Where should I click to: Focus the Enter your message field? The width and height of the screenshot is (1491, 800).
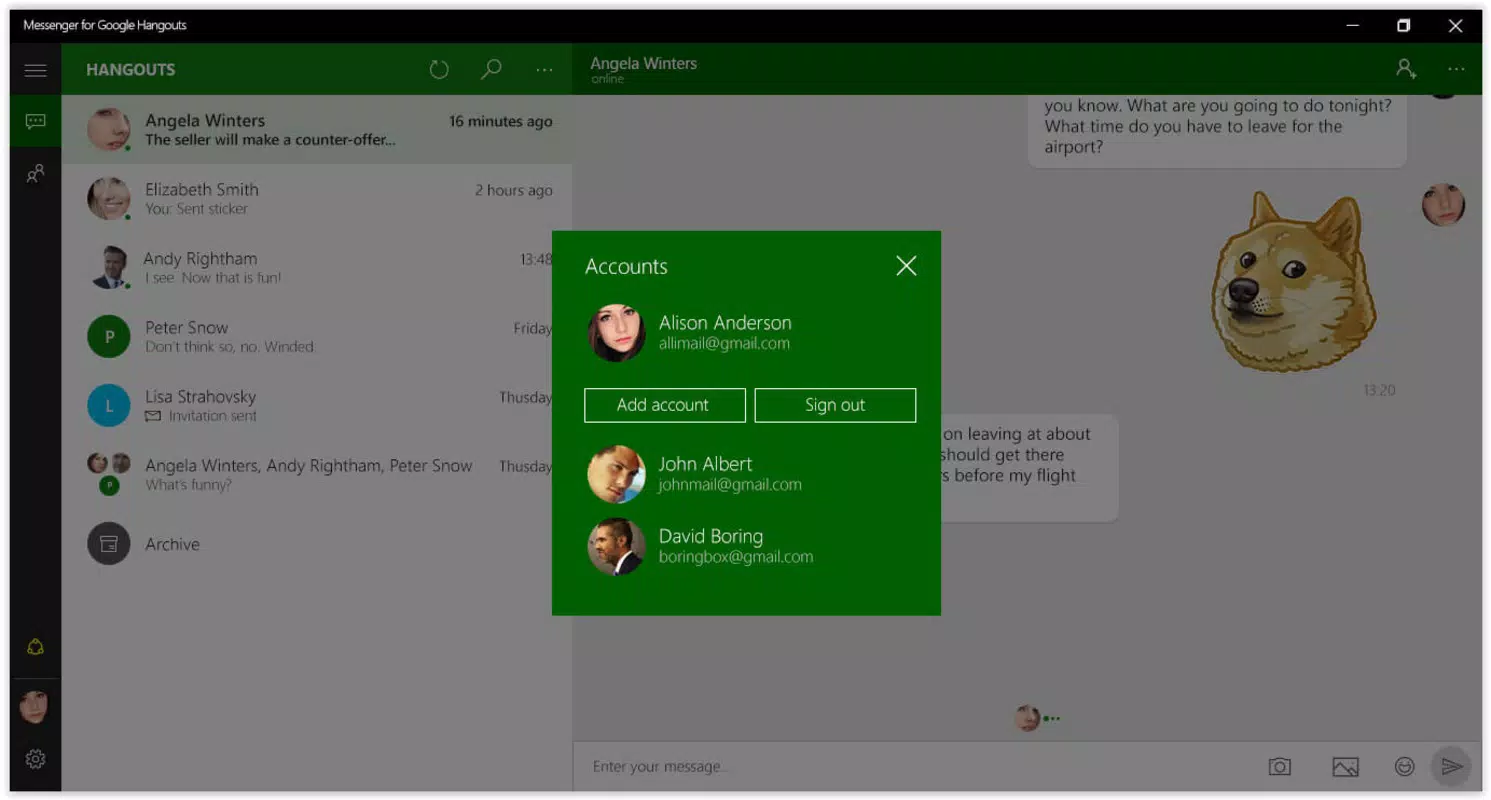(x=915, y=767)
